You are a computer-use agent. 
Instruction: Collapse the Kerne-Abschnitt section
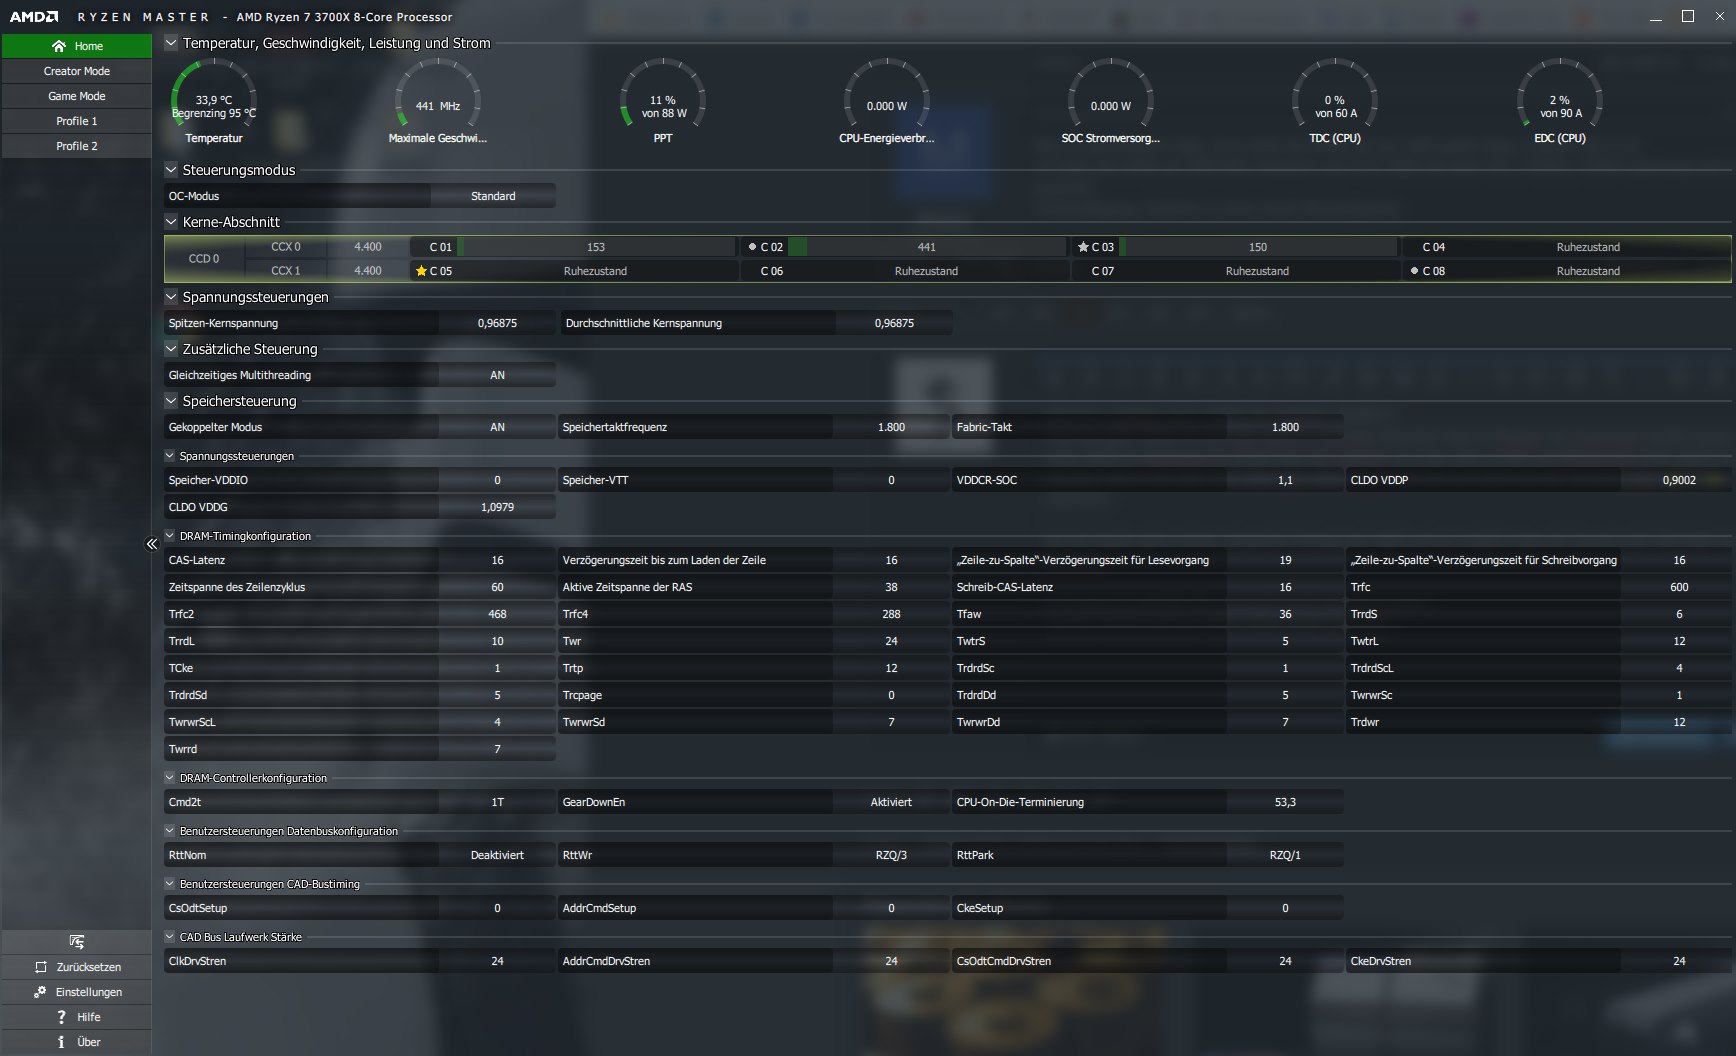pos(171,222)
